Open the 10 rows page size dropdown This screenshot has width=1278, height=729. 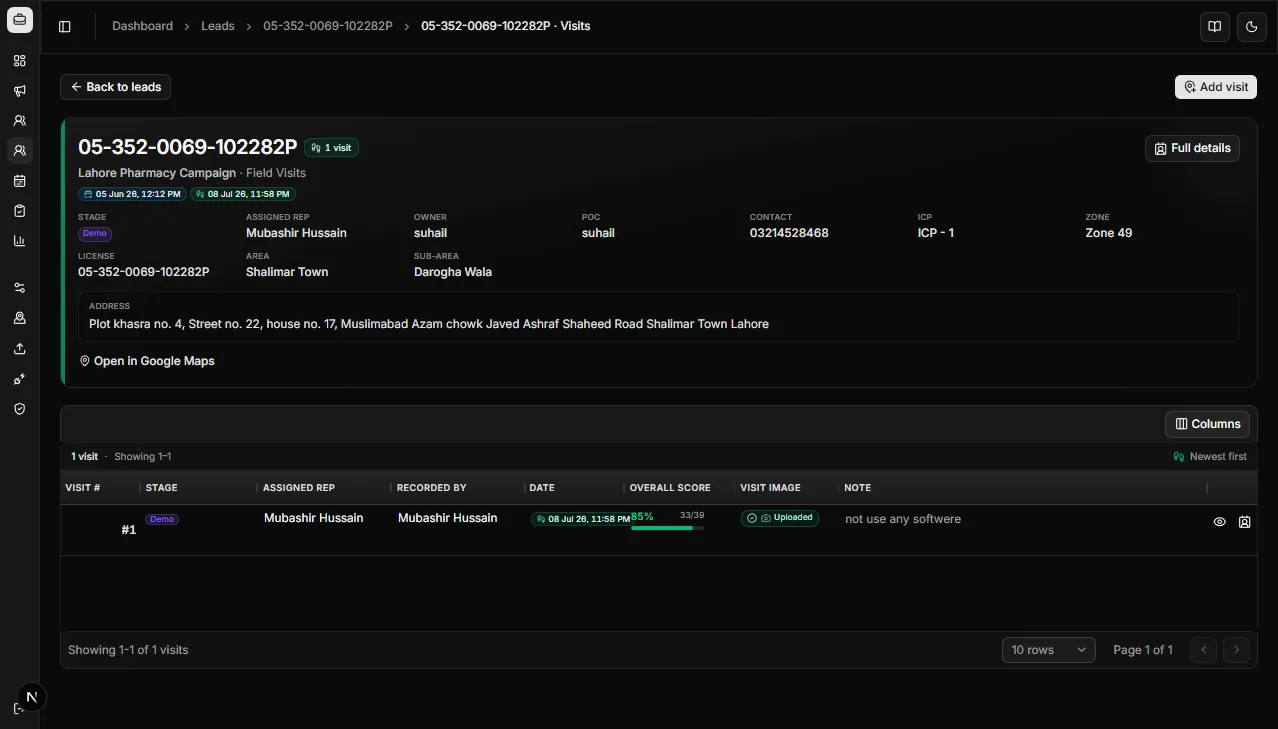pyautogui.click(x=1048, y=650)
